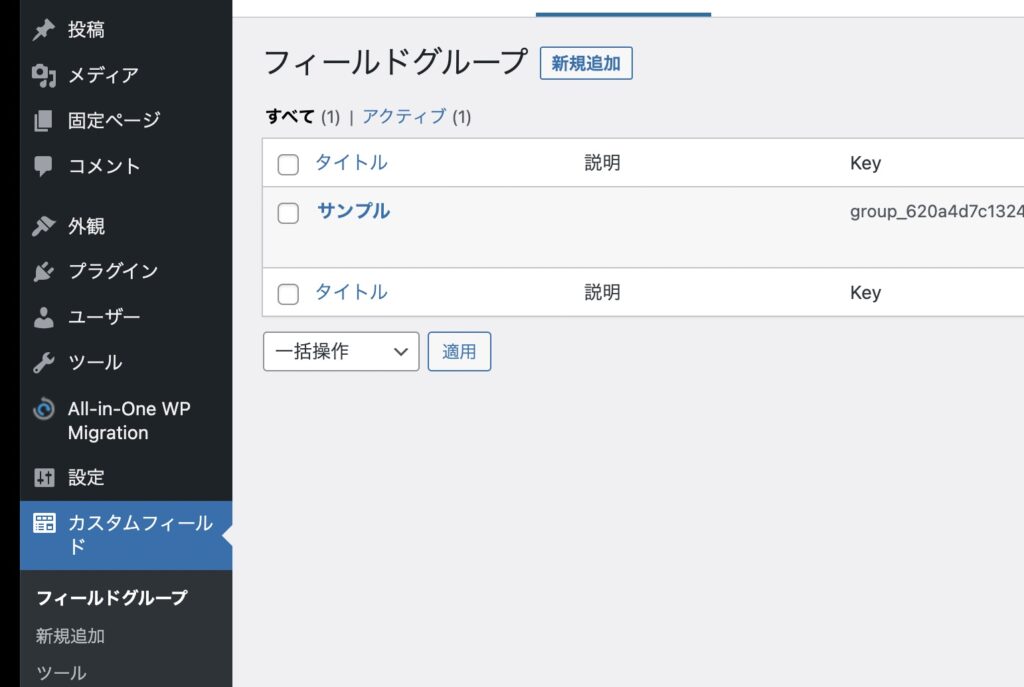This screenshot has width=1024, height=687.
Task: Click the Users person icon
Action: (x=43, y=317)
